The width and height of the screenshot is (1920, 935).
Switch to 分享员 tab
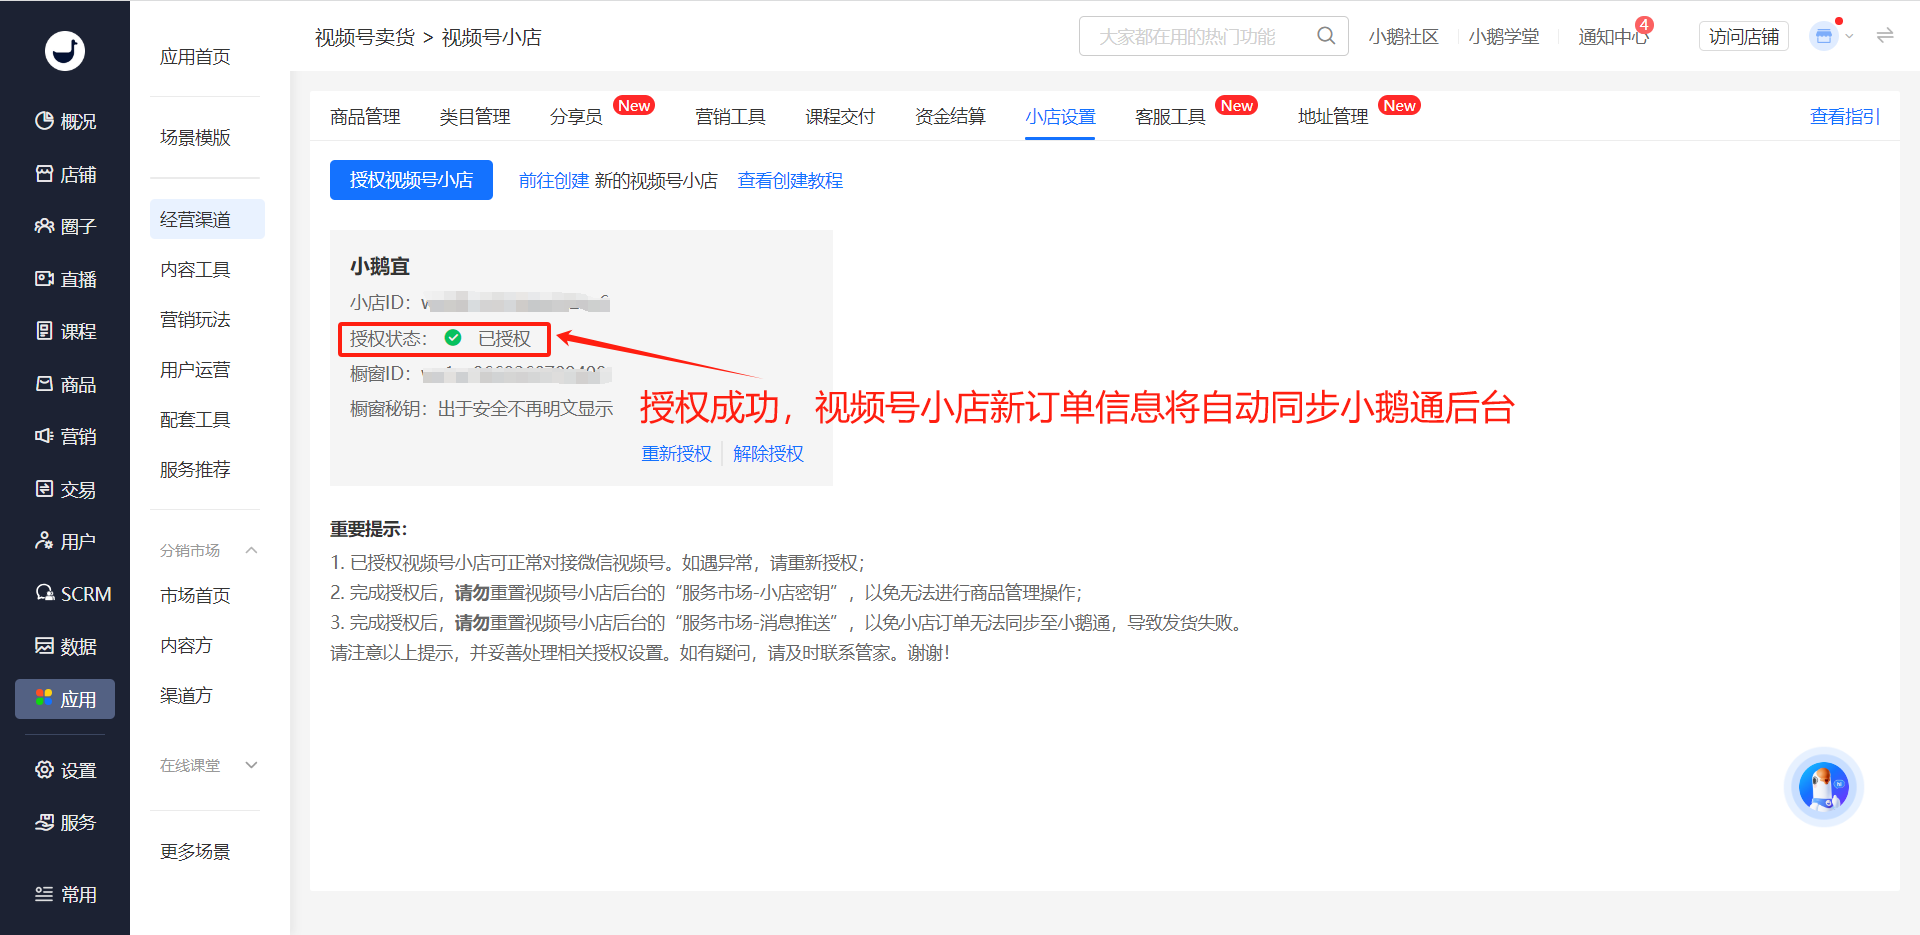tap(576, 117)
